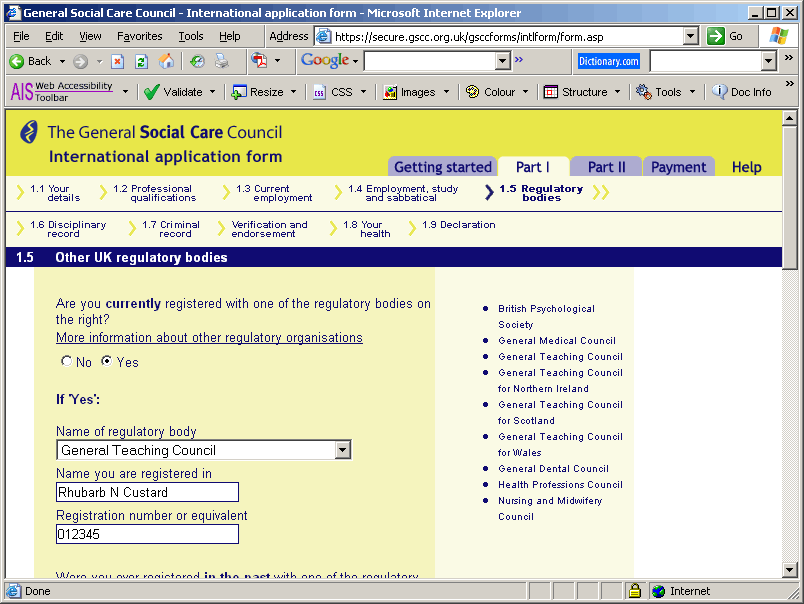Open the browser Help menu

pyautogui.click(x=230, y=36)
